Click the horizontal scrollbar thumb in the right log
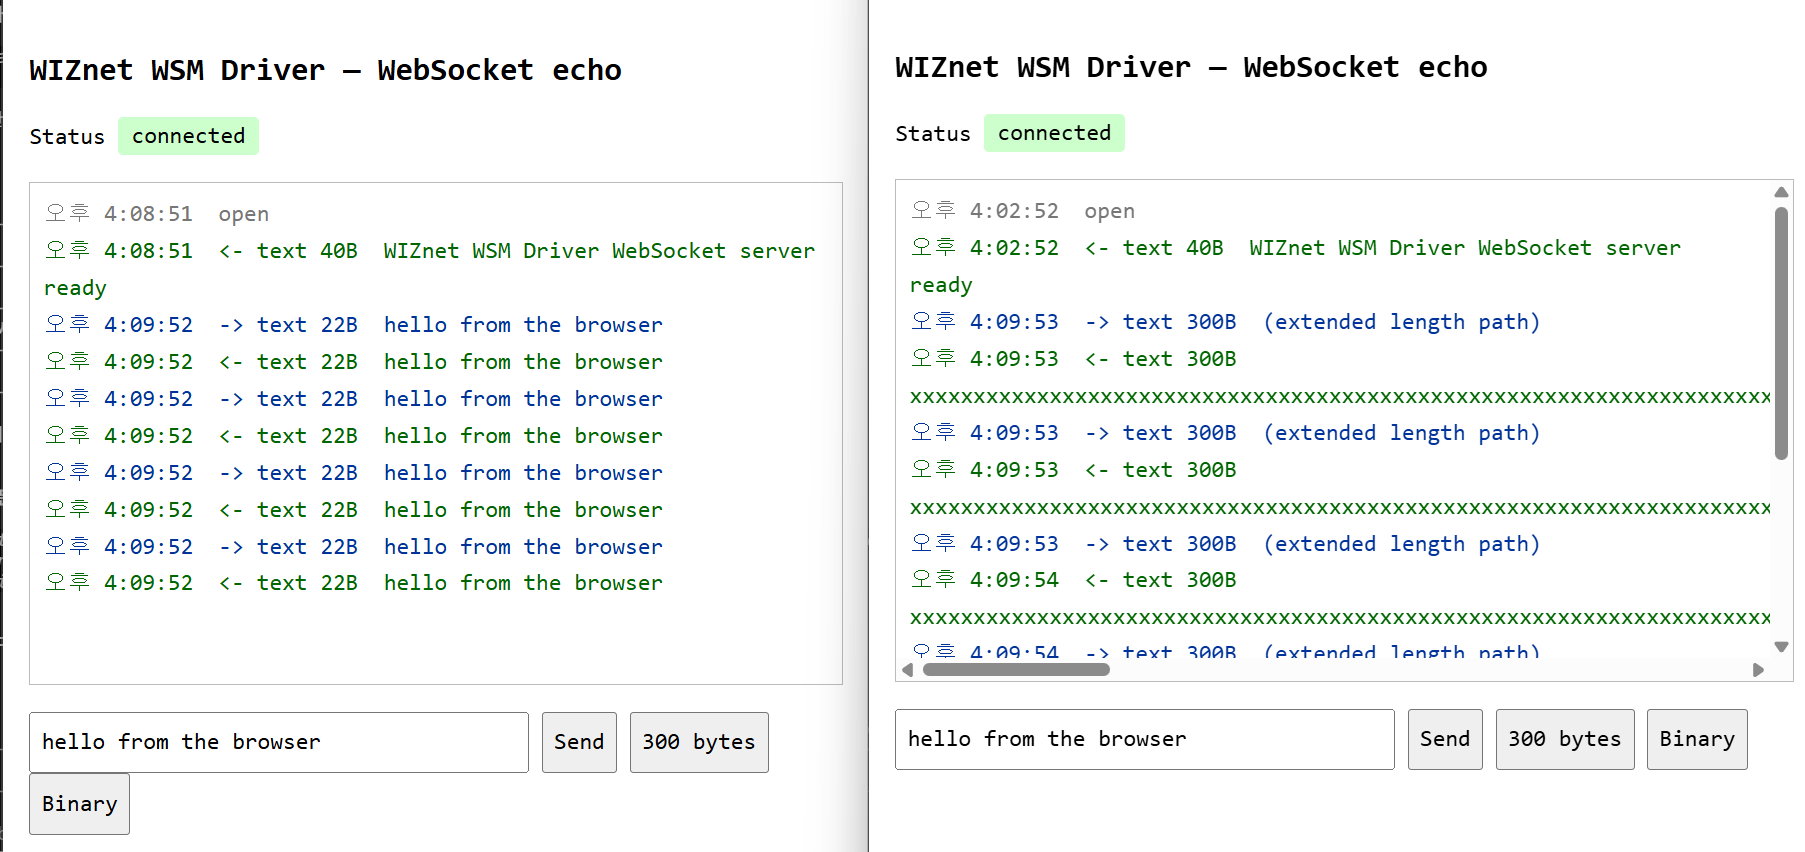 pyautogui.click(x=1016, y=670)
